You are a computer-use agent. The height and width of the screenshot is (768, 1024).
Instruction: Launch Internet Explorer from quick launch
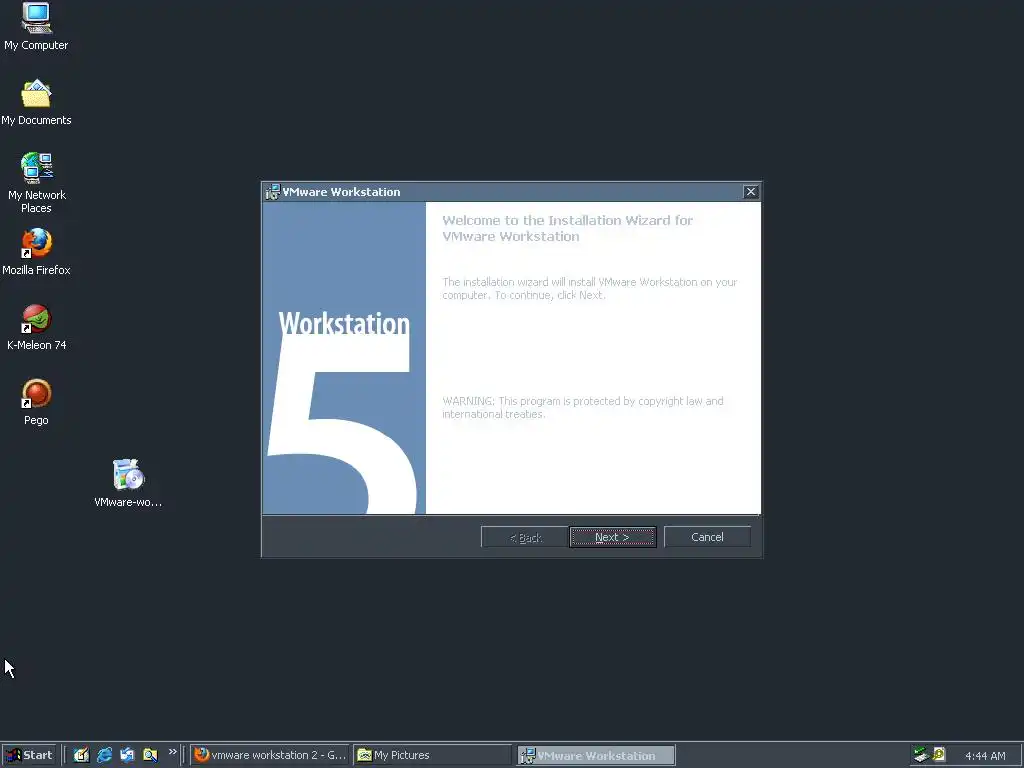pyautogui.click(x=104, y=755)
